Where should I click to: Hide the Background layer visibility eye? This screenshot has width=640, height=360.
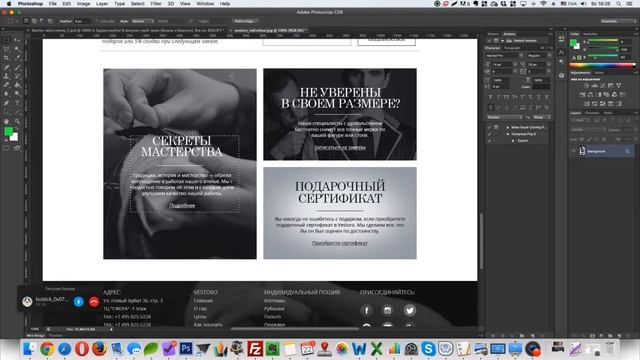pyautogui.click(x=573, y=151)
